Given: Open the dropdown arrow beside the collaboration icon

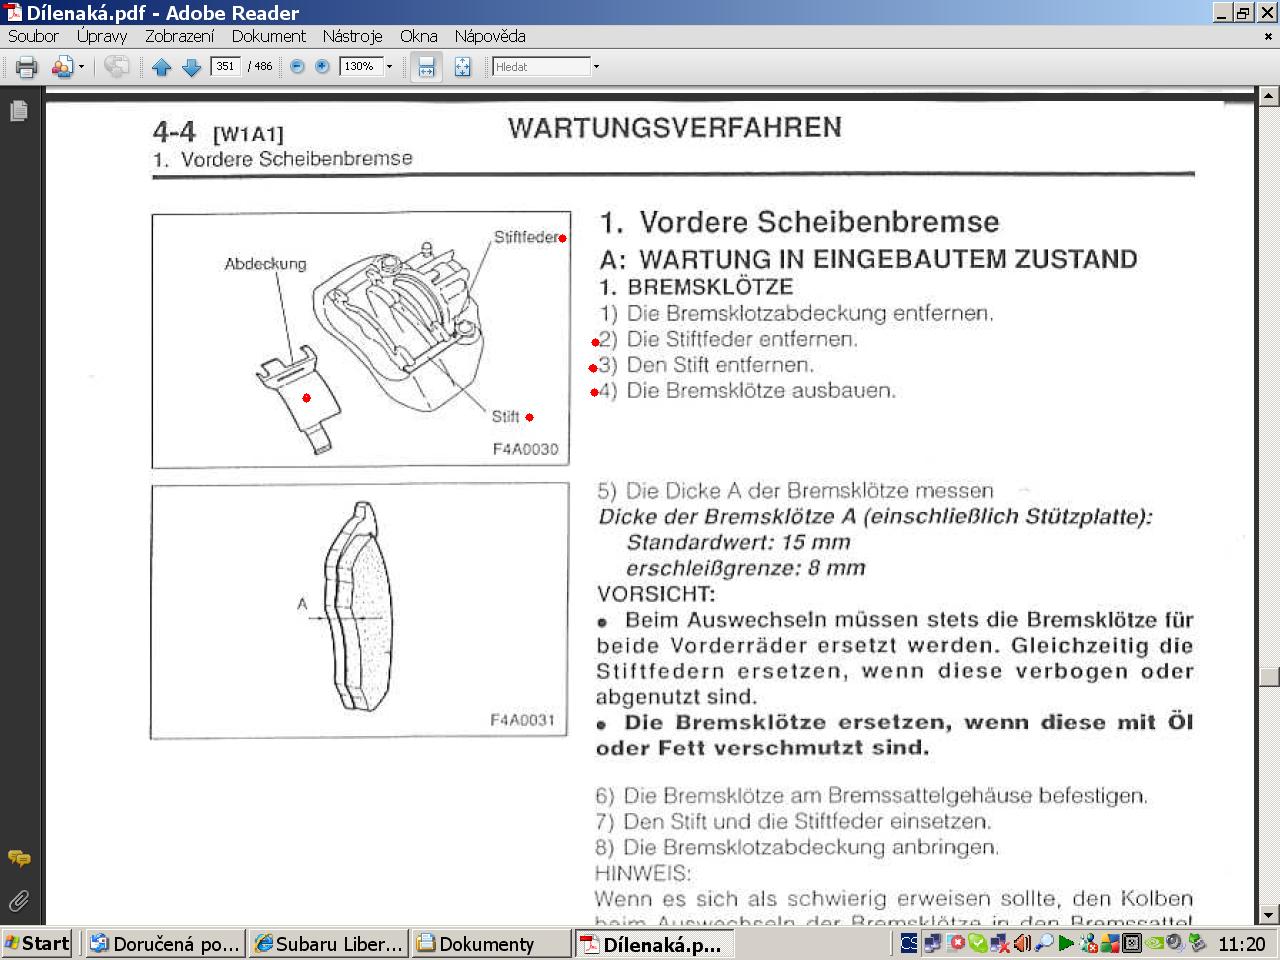Looking at the screenshot, I should point(81,67).
